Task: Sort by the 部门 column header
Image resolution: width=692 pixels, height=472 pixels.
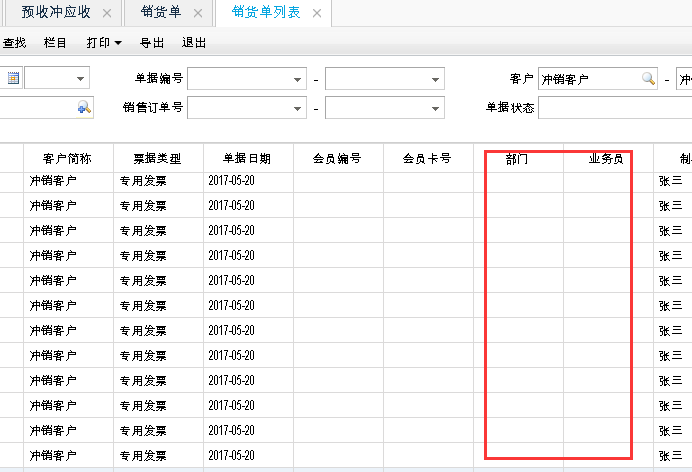Action: pos(518,158)
